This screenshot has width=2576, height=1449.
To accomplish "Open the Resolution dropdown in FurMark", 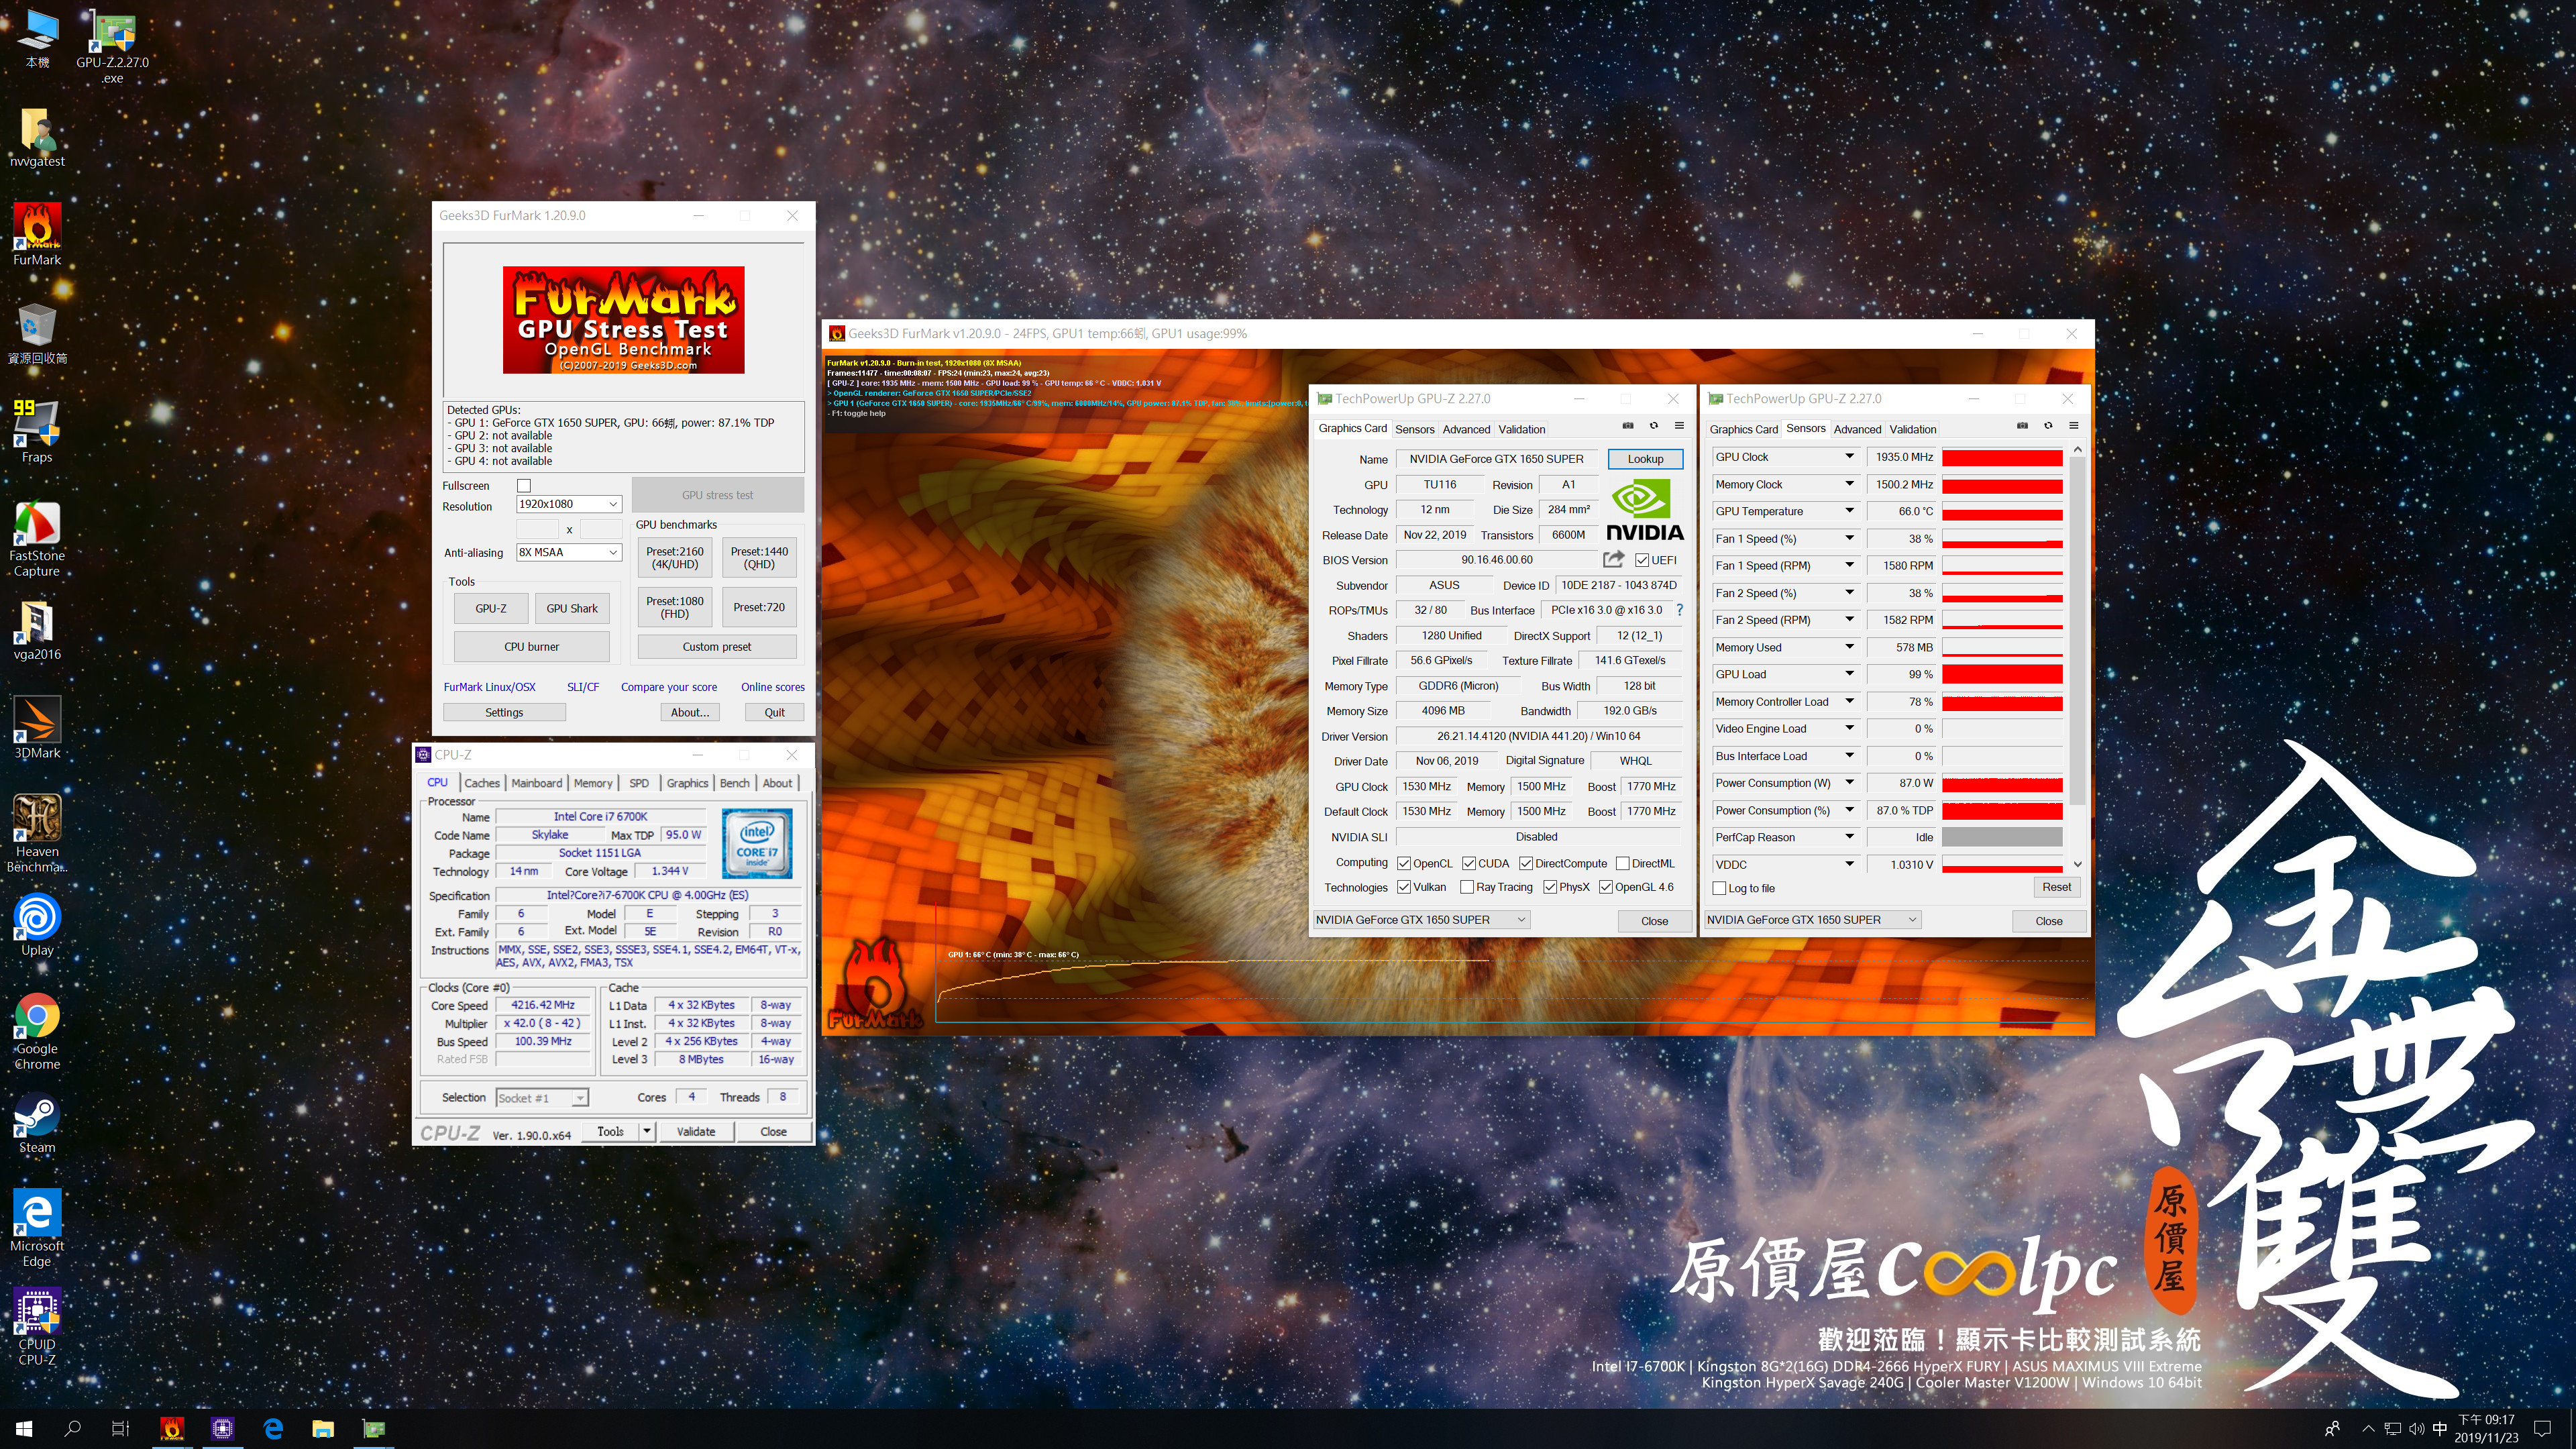I will pyautogui.click(x=569, y=504).
